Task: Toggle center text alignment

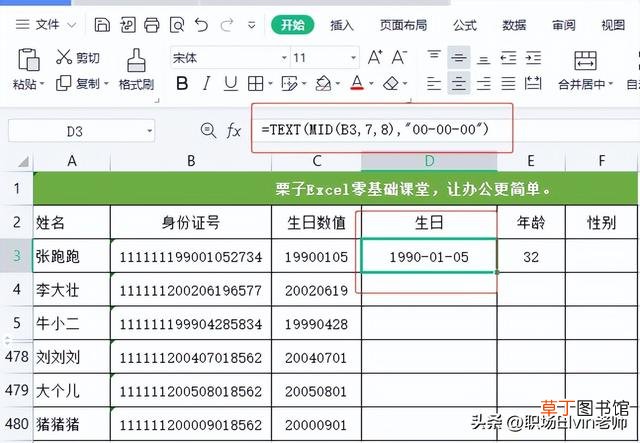Action: click(x=459, y=83)
